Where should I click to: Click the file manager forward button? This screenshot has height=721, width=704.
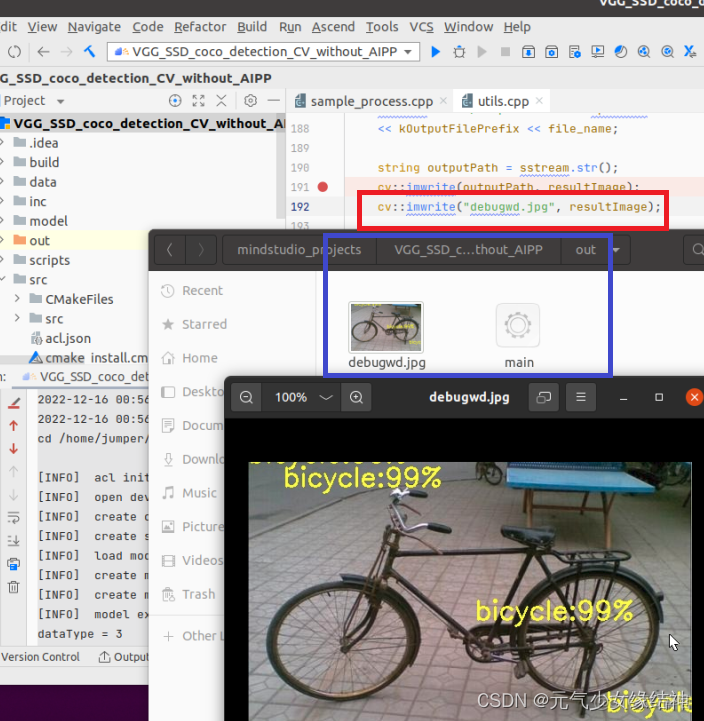point(201,250)
